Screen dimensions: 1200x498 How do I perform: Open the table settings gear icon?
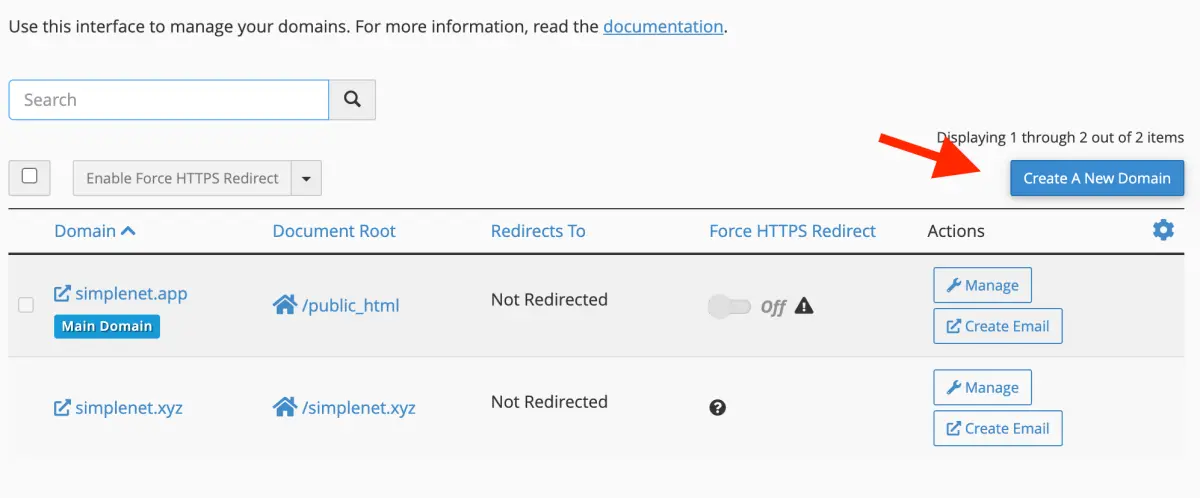(x=1163, y=230)
